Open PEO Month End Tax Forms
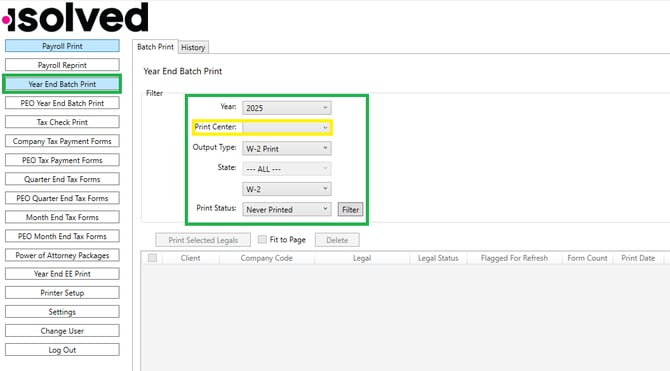This screenshot has height=371, width=670. tap(62, 236)
